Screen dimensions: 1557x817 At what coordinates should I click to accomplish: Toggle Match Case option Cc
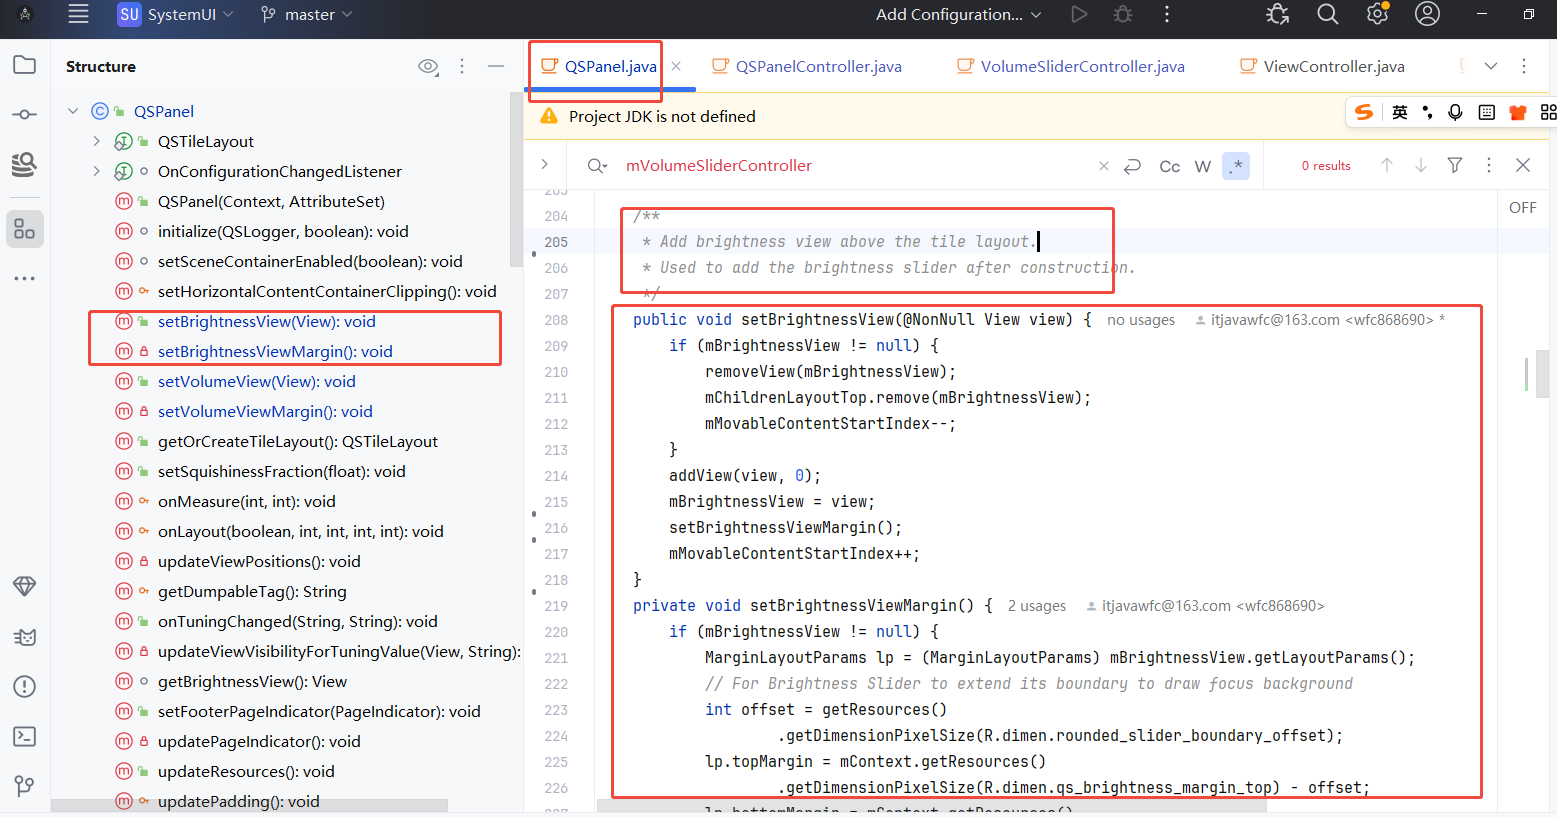click(x=1170, y=166)
